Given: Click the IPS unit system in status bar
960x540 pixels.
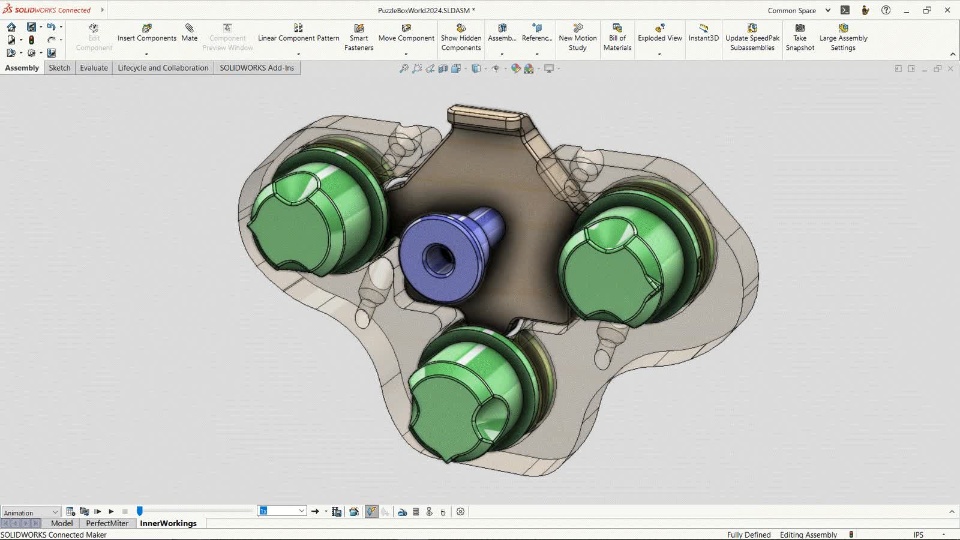Looking at the screenshot, I should (x=918, y=534).
